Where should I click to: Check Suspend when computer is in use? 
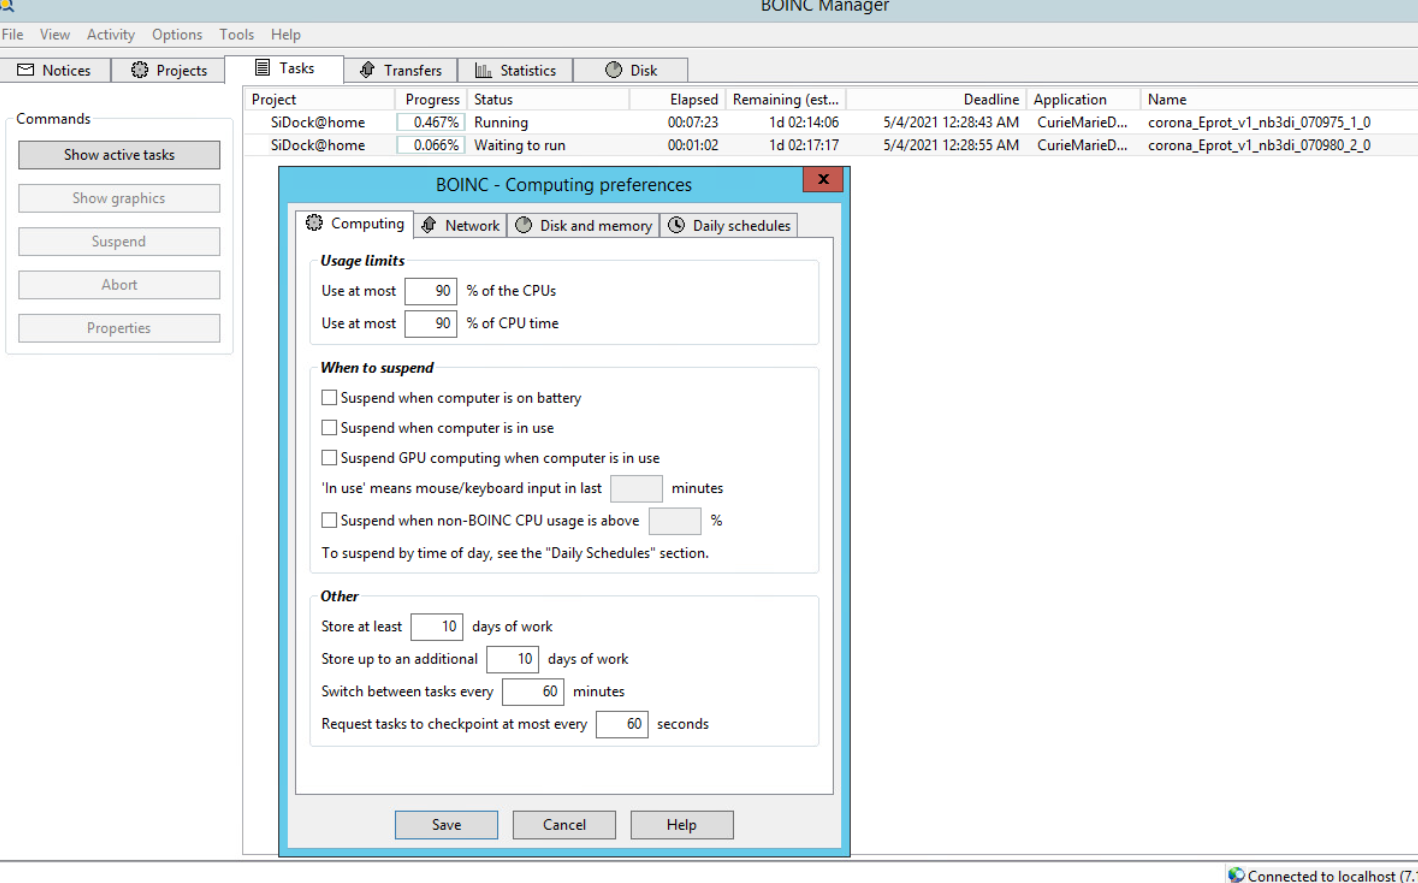[329, 428]
